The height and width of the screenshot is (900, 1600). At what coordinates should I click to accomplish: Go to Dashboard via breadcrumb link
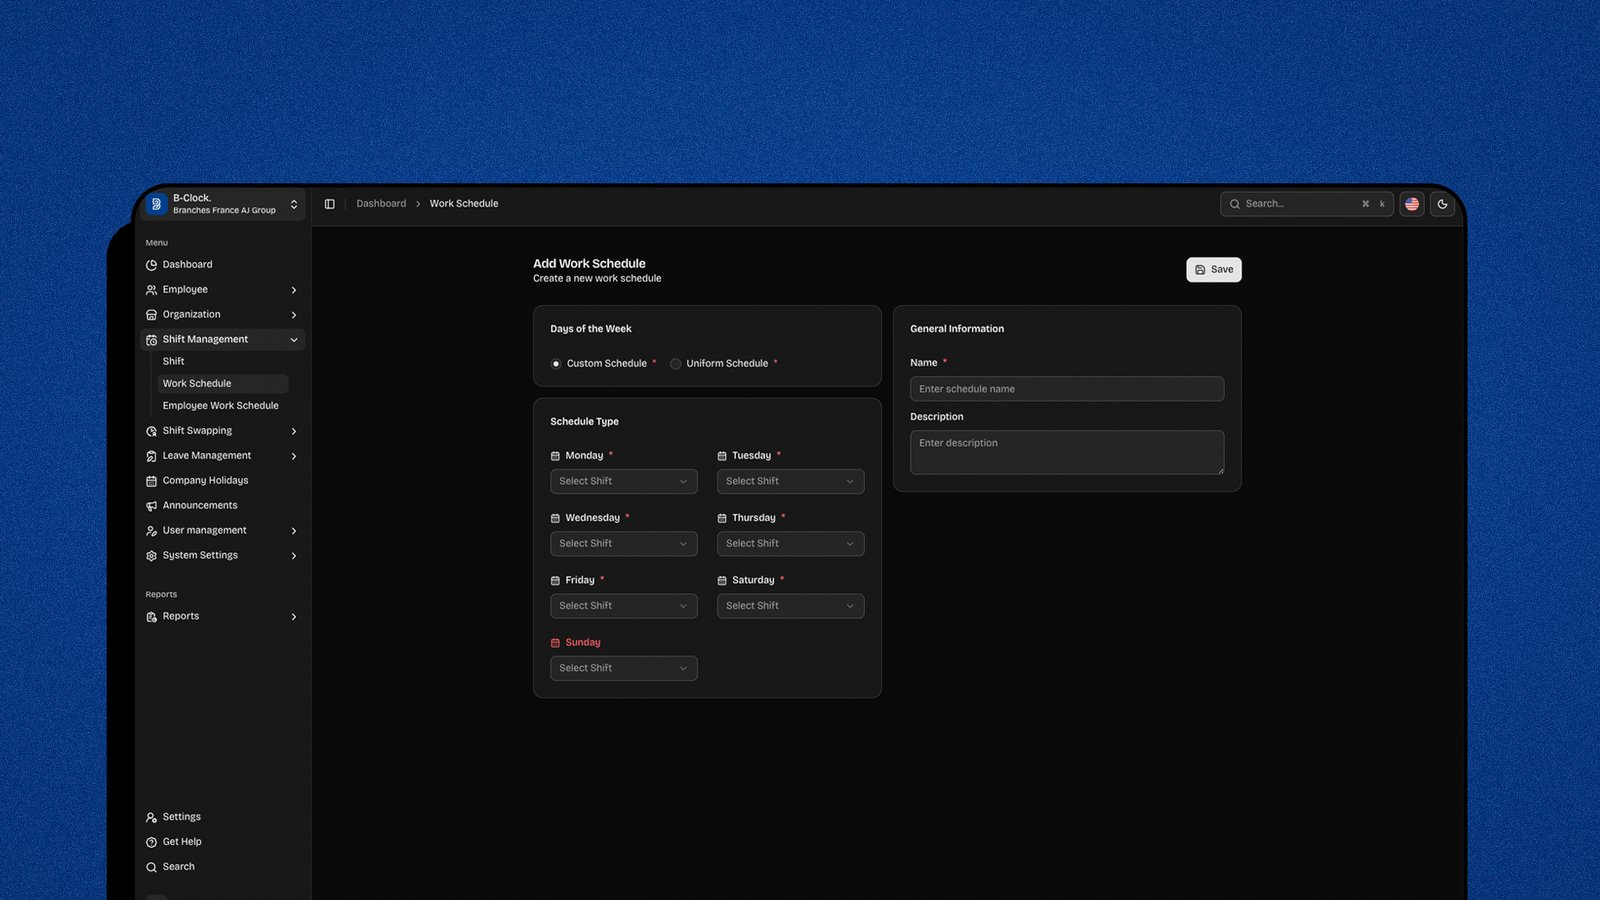click(381, 204)
